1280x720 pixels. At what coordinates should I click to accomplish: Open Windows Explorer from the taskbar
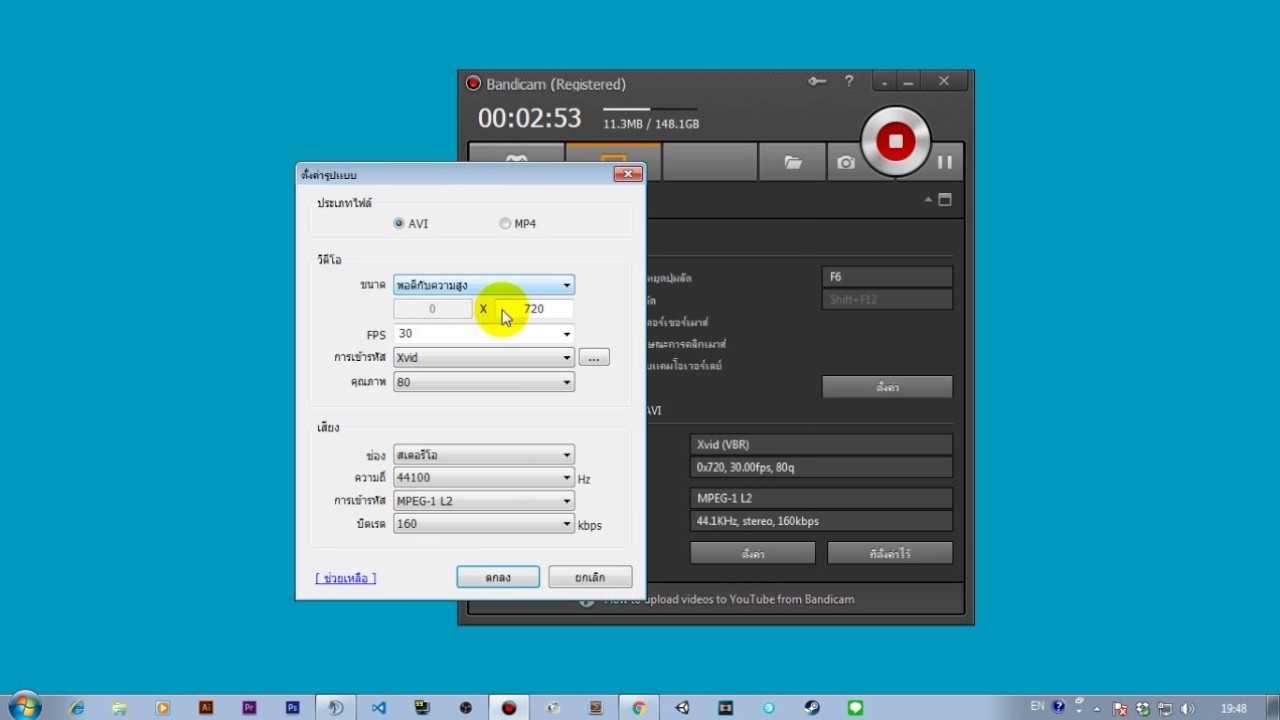click(x=120, y=708)
